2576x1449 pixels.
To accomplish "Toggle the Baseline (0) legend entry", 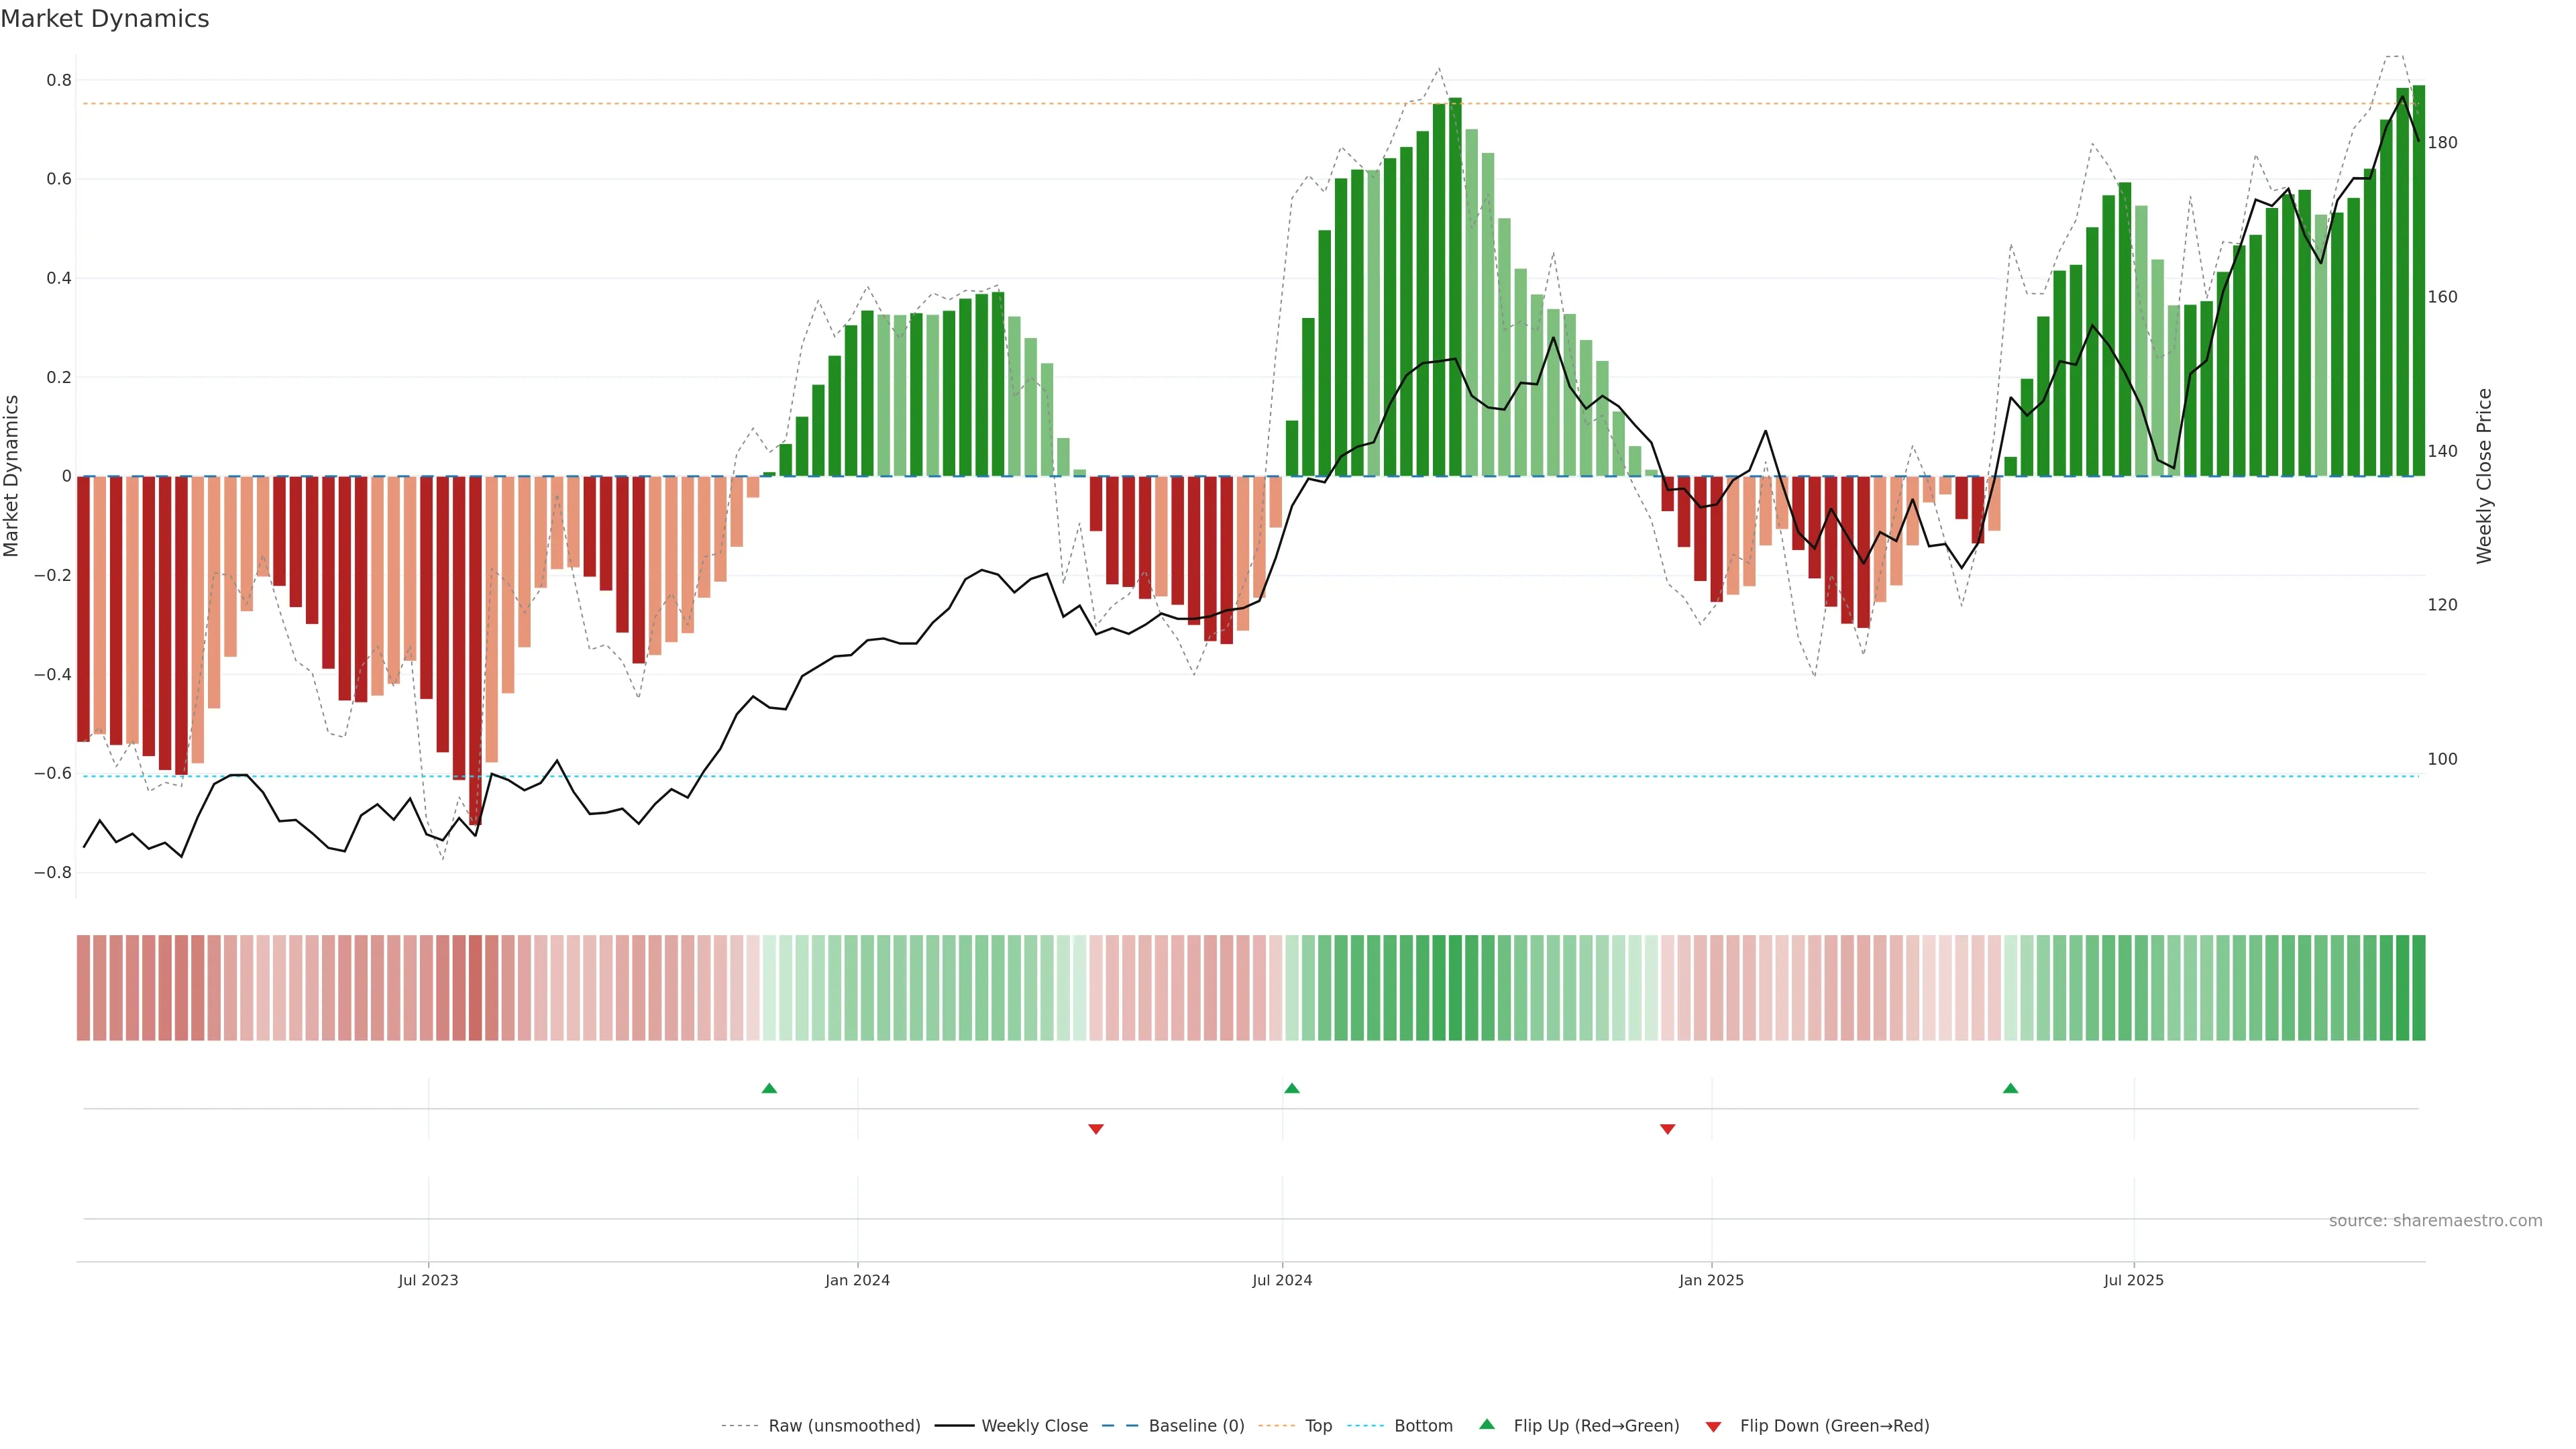I will click(1196, 1426).
